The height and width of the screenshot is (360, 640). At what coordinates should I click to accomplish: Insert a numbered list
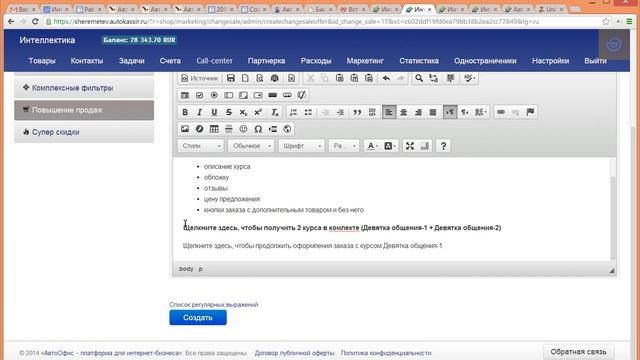pos(293,112)
